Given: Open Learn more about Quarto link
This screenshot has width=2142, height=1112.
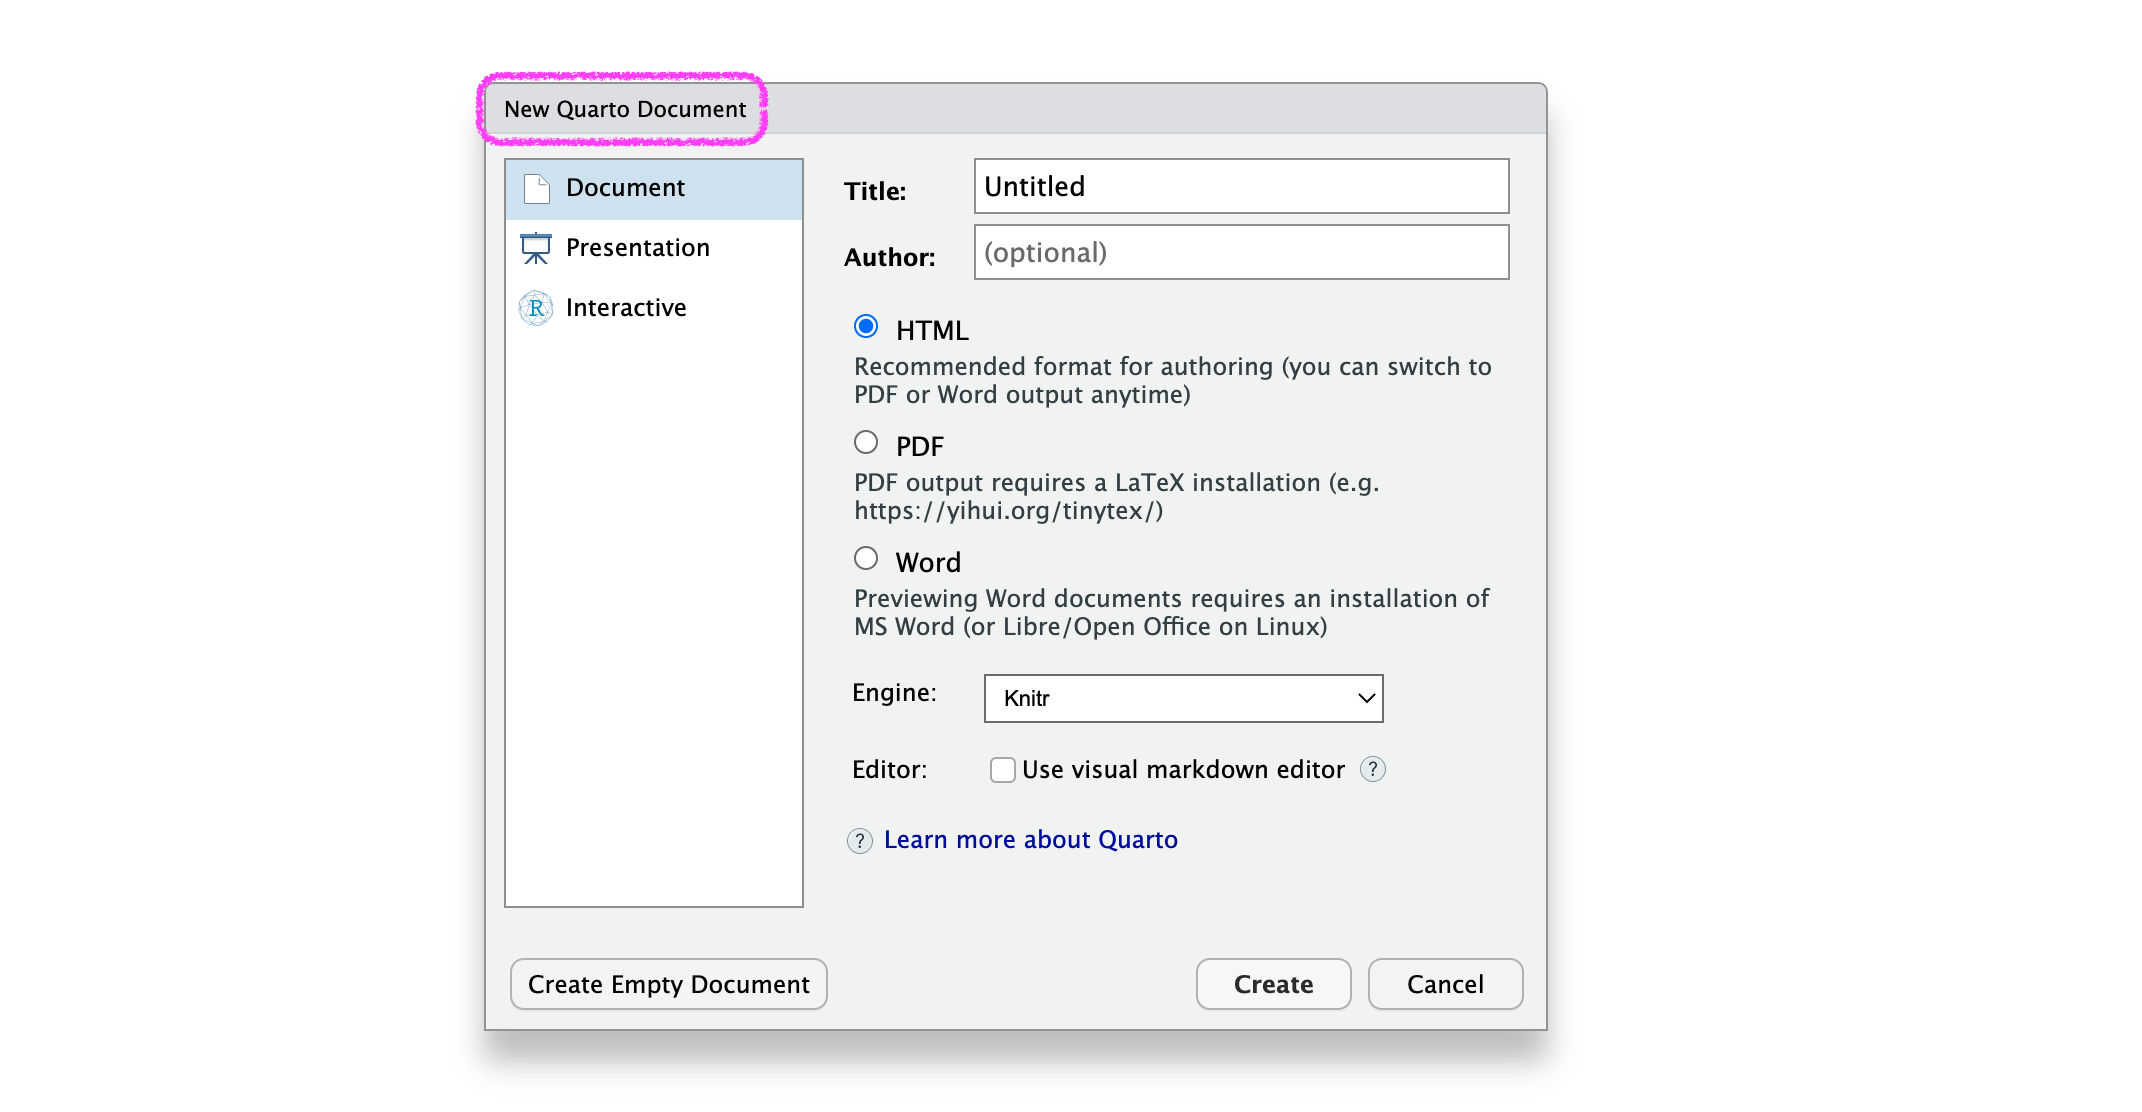Looking at the screenshot, I should [x=1030, y=840].
